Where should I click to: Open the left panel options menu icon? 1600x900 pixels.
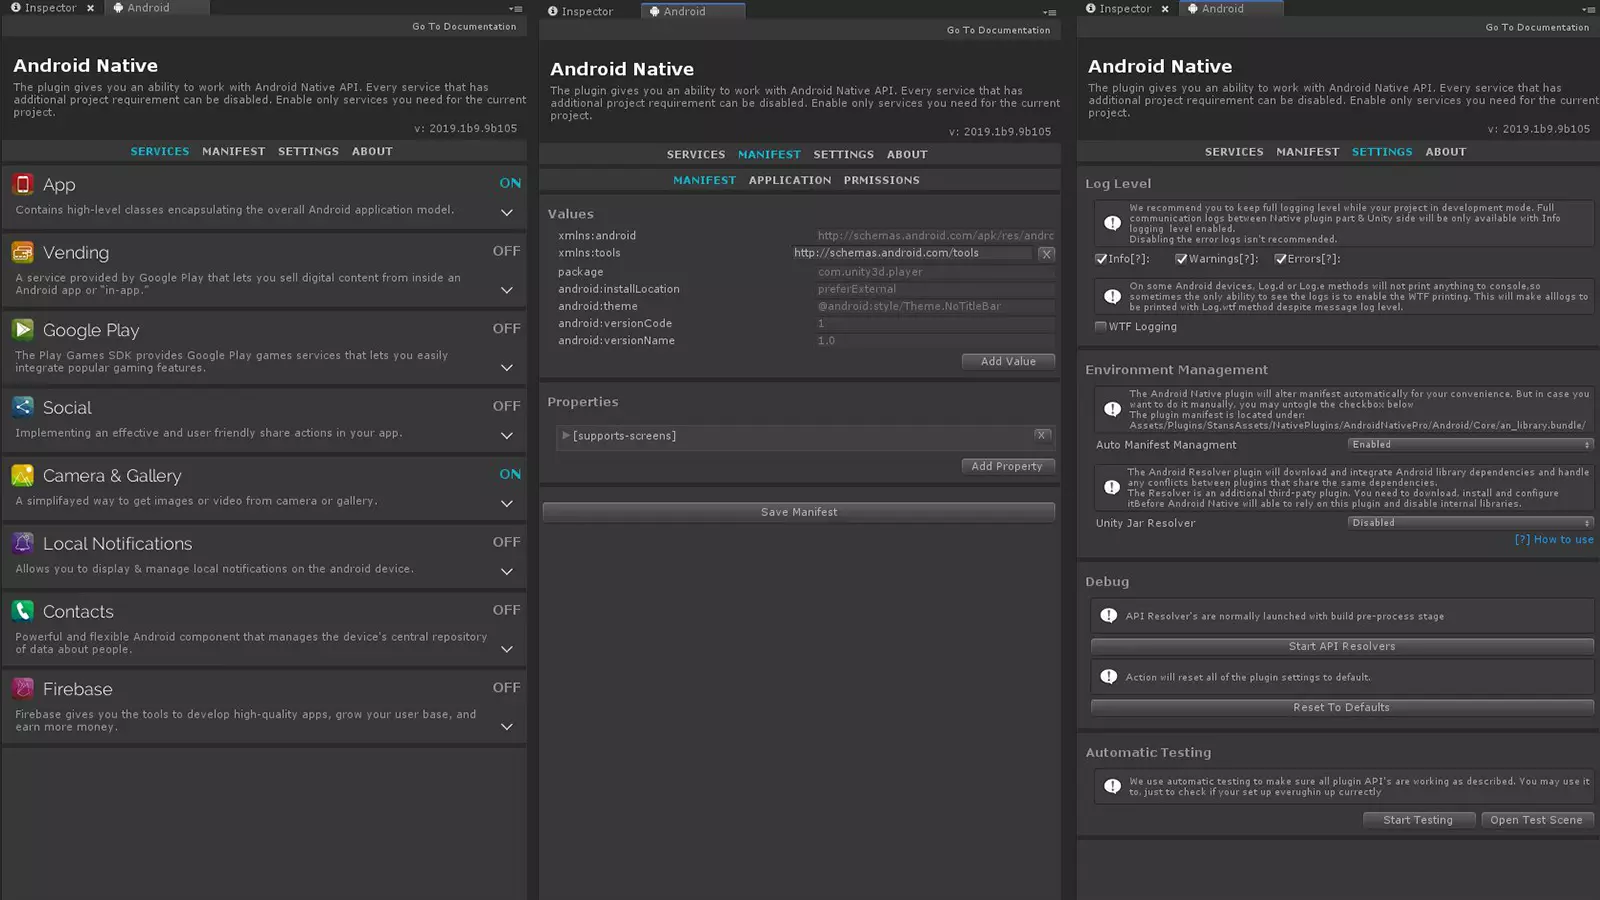[x=515, y=9]
